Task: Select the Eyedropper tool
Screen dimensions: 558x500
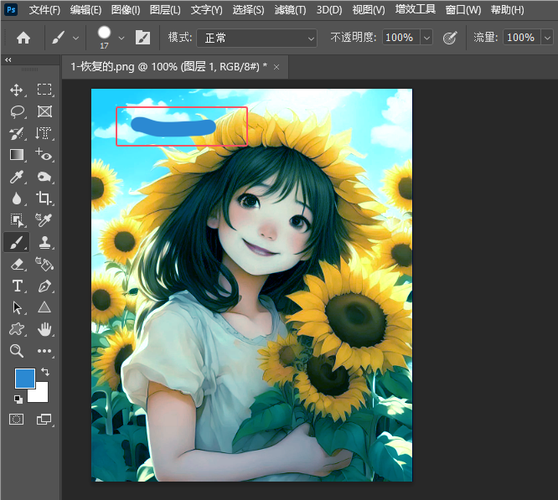Action: pyautogui.click(x=16, y=177)
